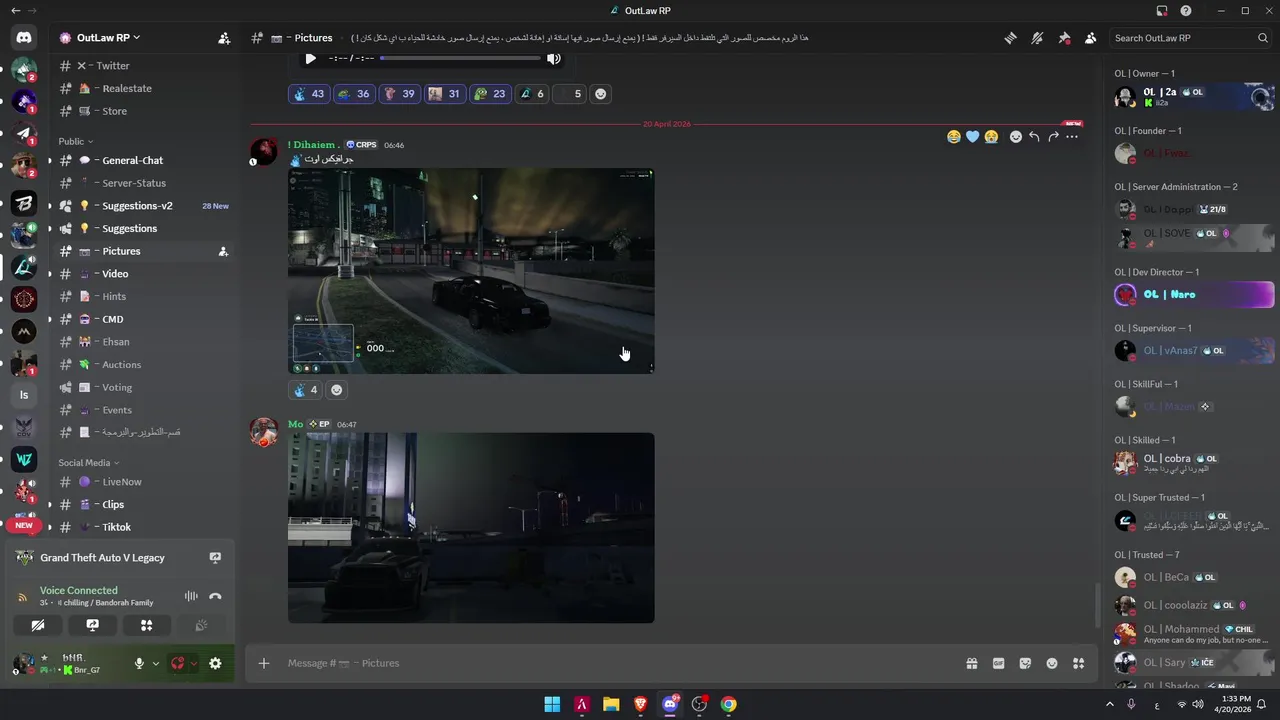Open the GIF picker
The height and width of the screenshot is (720, 1280).
(998, 663)
